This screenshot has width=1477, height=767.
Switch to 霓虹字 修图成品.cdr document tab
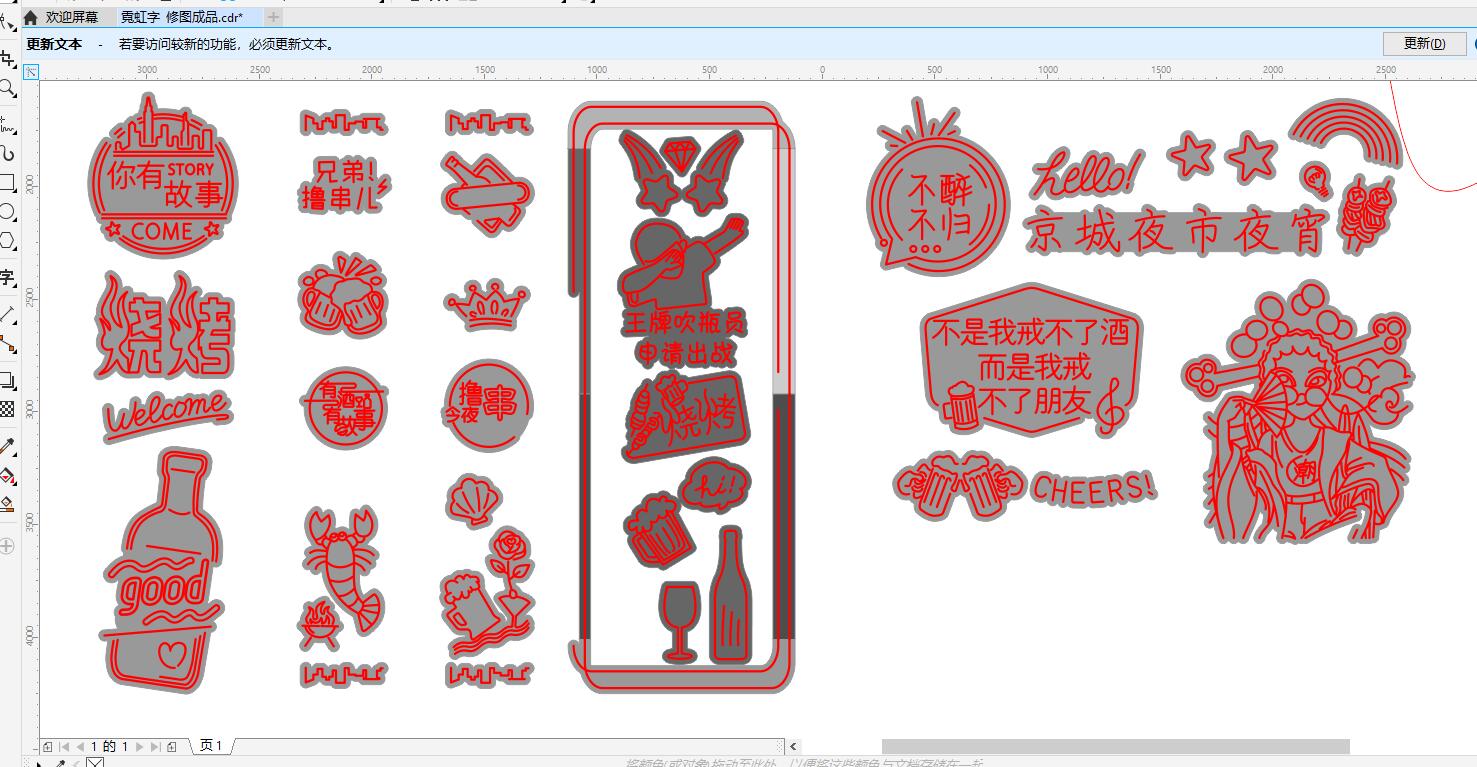[182, 17]
